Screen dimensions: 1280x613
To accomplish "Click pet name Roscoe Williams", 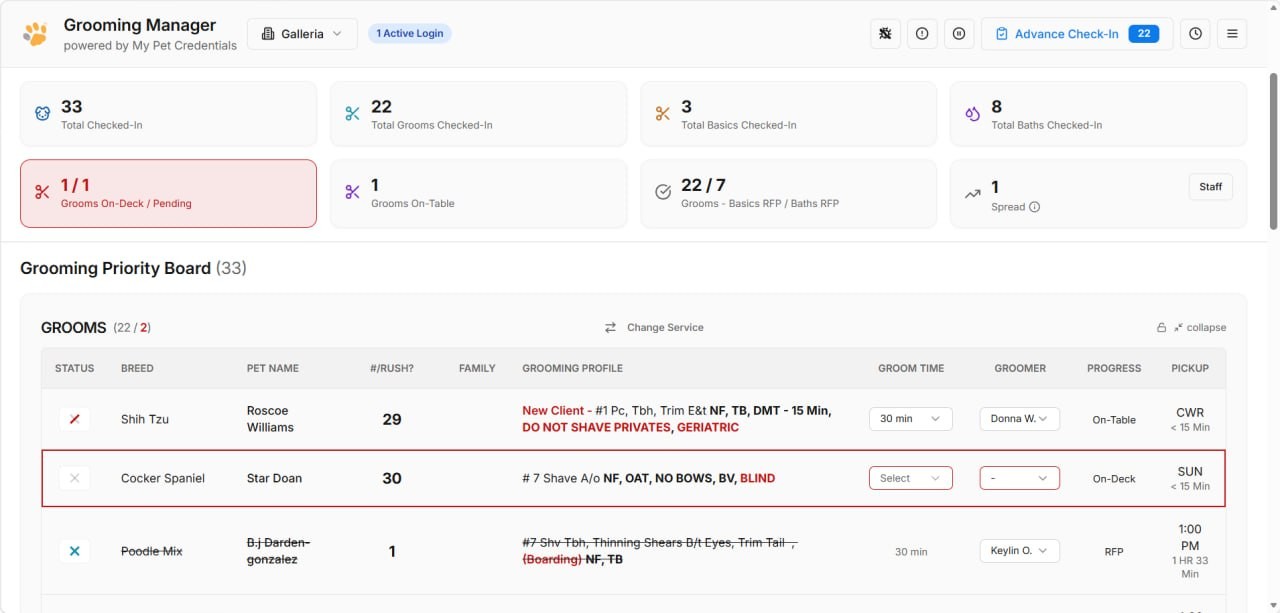I will pos(270,419).
